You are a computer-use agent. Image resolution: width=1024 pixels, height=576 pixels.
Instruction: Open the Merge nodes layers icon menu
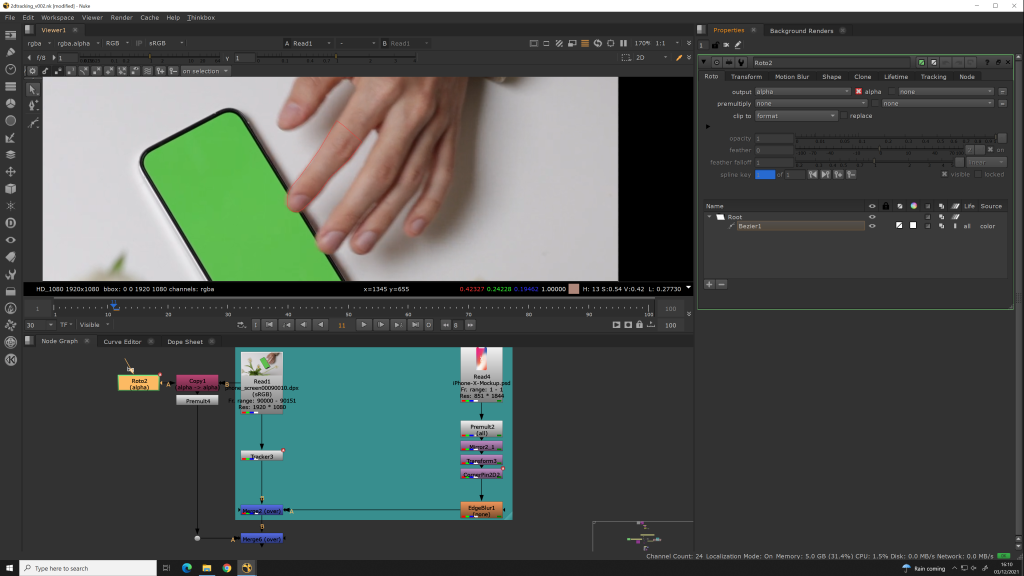[10, 155]
